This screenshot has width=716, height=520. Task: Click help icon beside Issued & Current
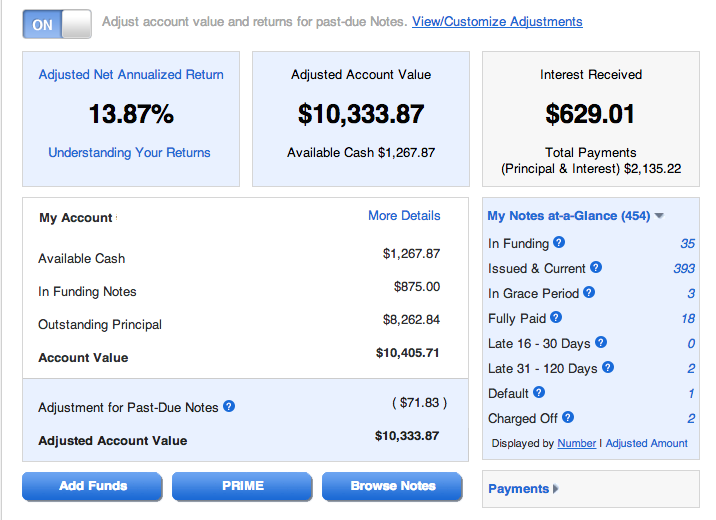(596, 267)
